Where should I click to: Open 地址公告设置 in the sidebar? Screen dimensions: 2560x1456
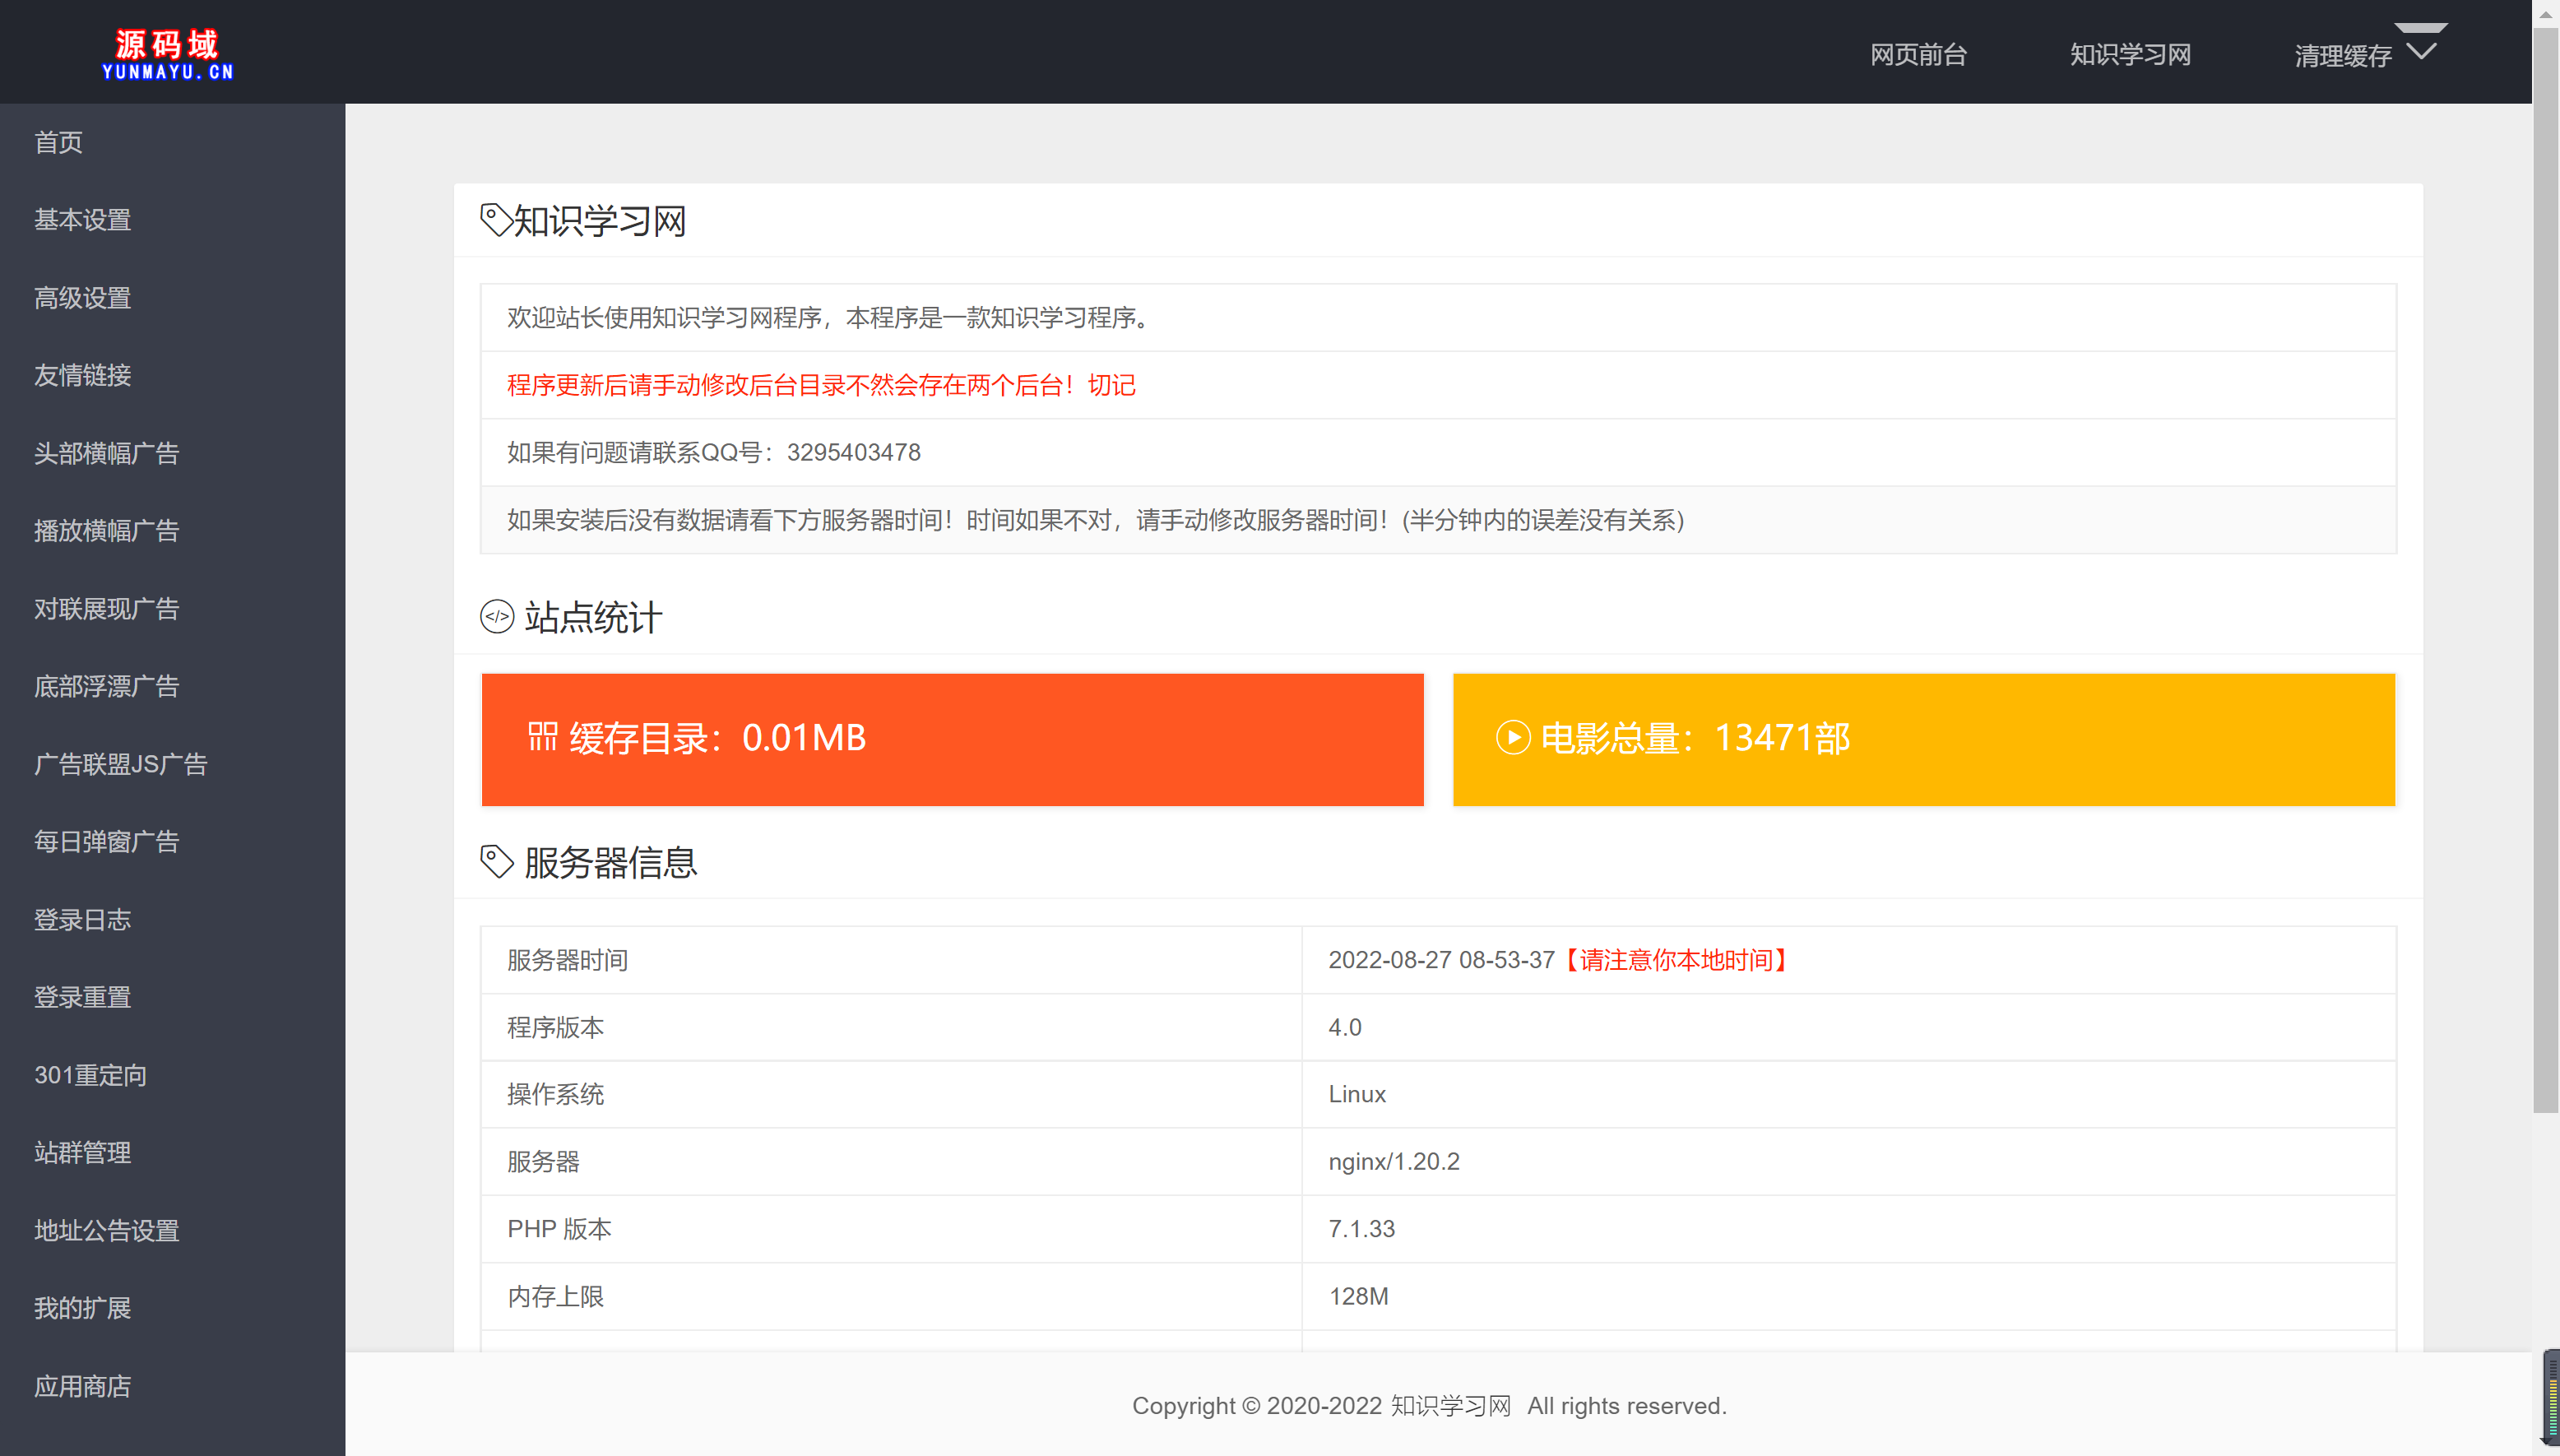pos(107,1230)
